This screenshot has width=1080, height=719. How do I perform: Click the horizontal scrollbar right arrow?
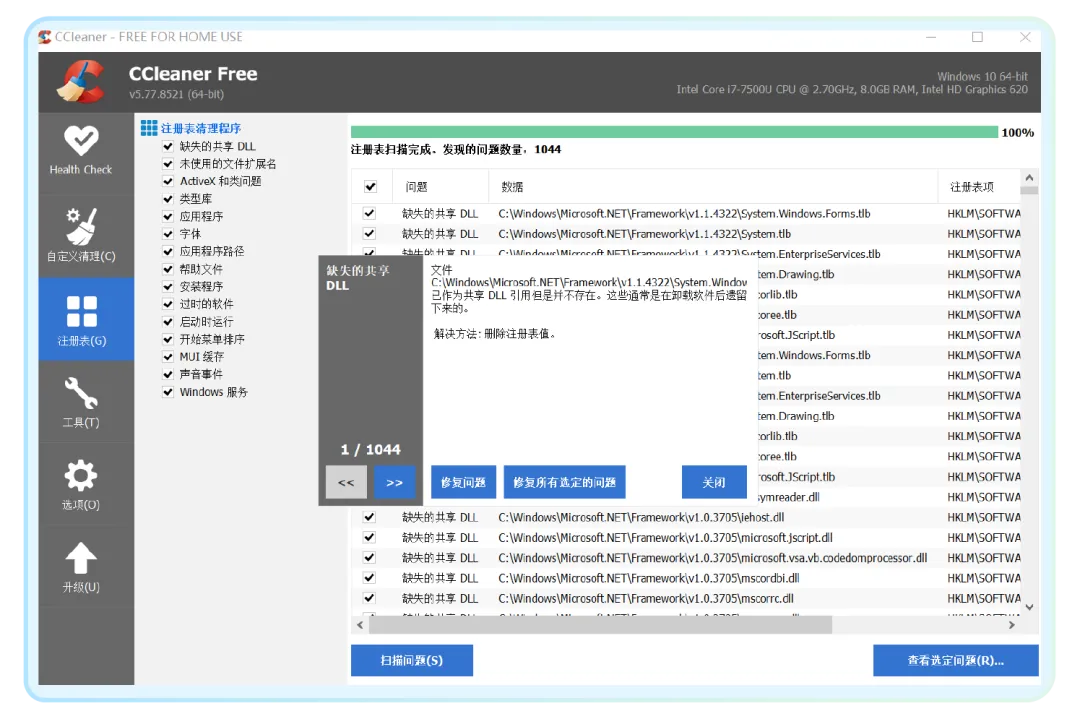[1012, 625]
